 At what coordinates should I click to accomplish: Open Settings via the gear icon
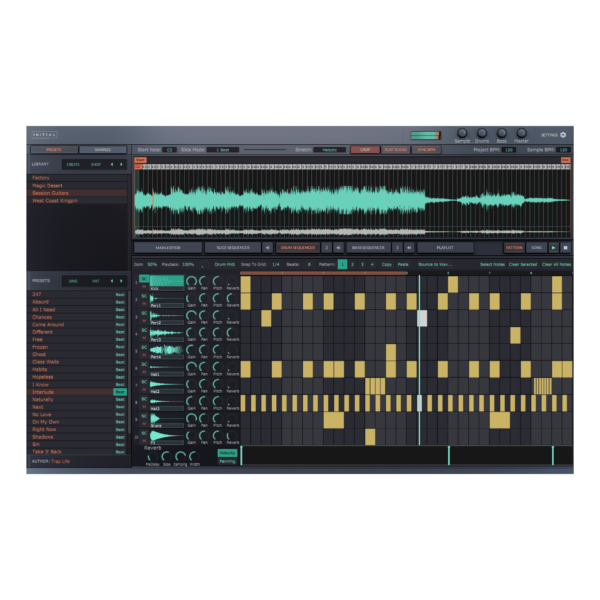coord(563,134)
